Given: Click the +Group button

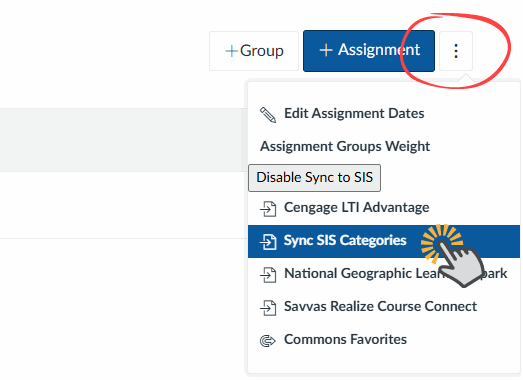Looking at the screenshot, I should click(x=254, y=51).
